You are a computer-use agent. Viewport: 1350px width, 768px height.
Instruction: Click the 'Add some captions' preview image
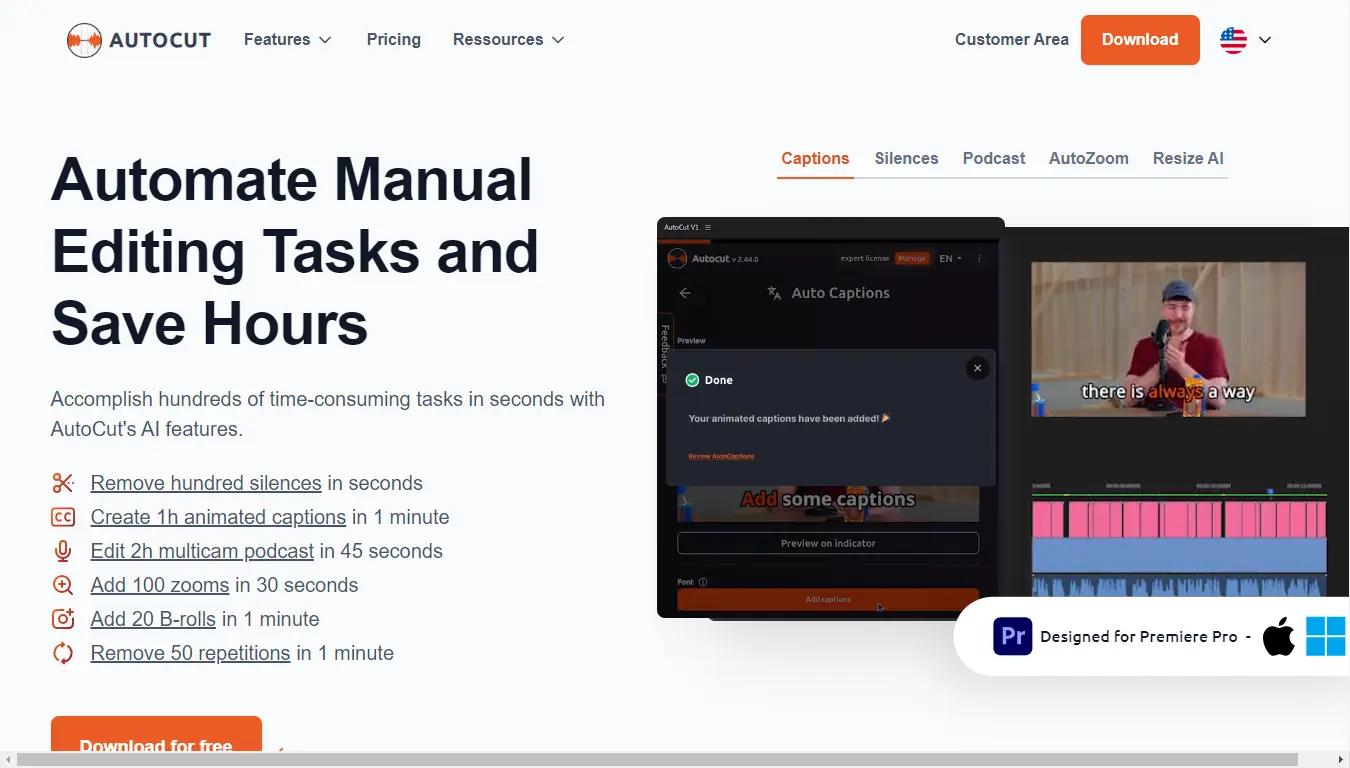pyautogui.click(x=828, y=503)
